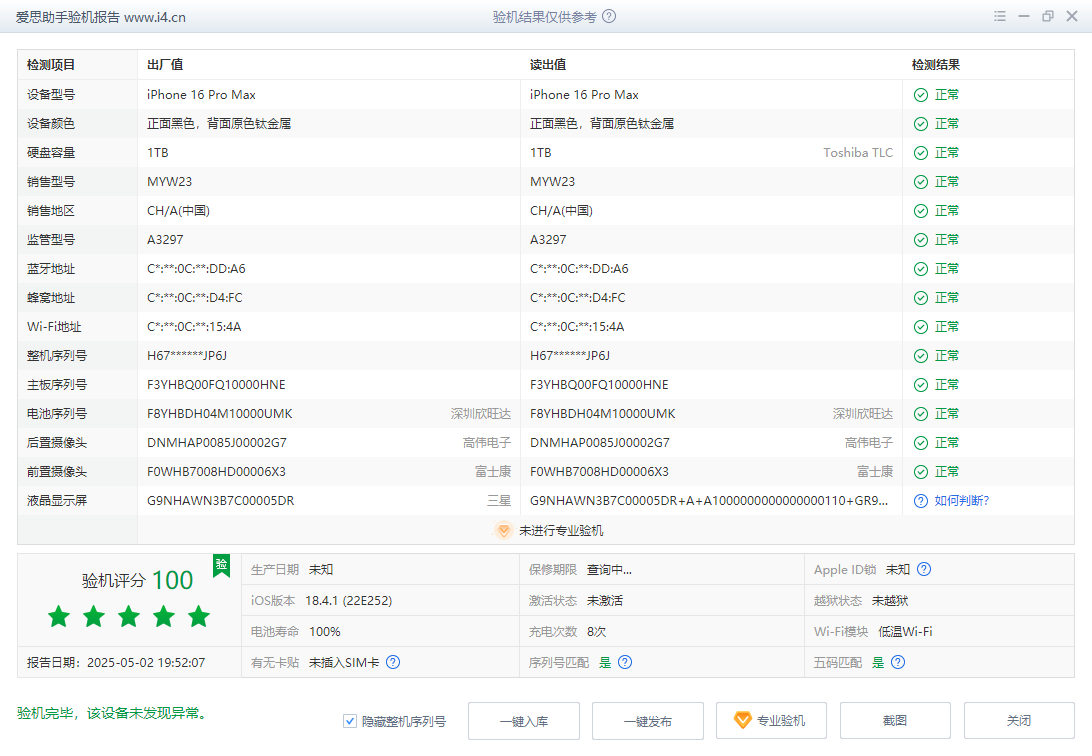1092x756 pixels.
Task: Open the 如何判断? link
Action: [962, 501]
